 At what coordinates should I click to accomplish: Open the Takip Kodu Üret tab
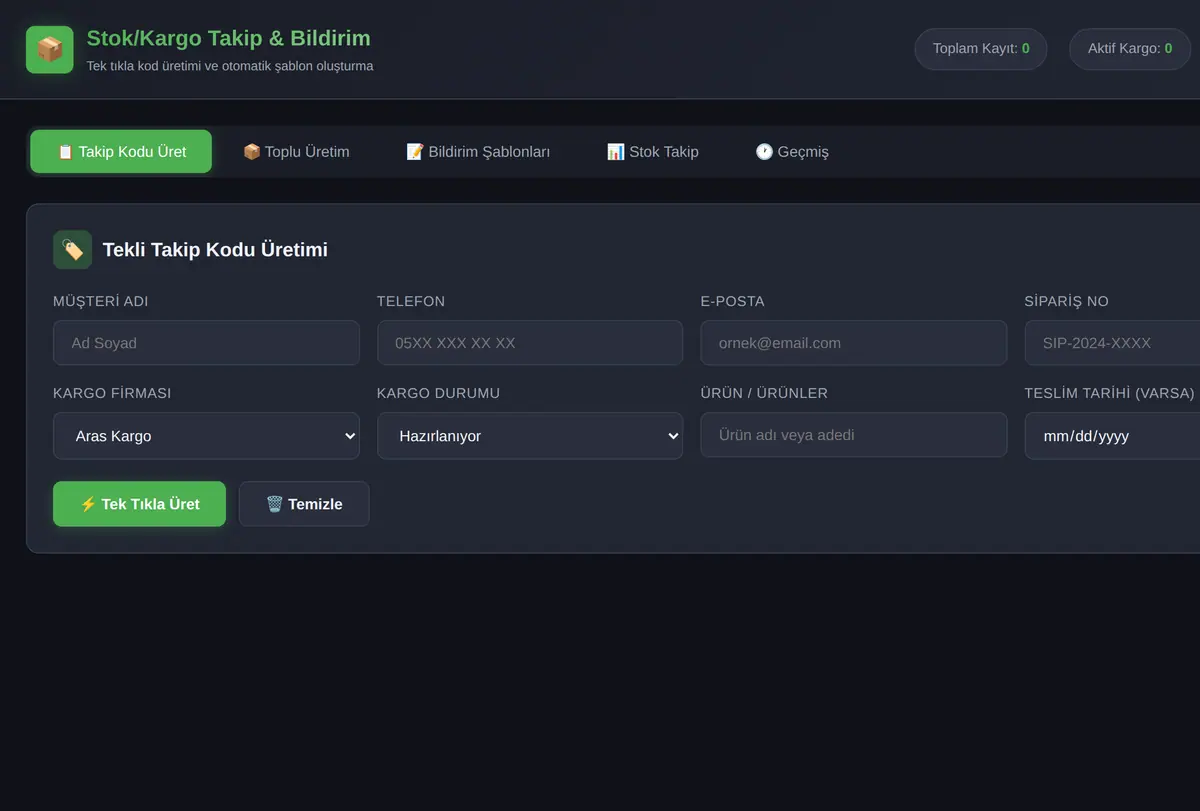click(x=121, y=152)
